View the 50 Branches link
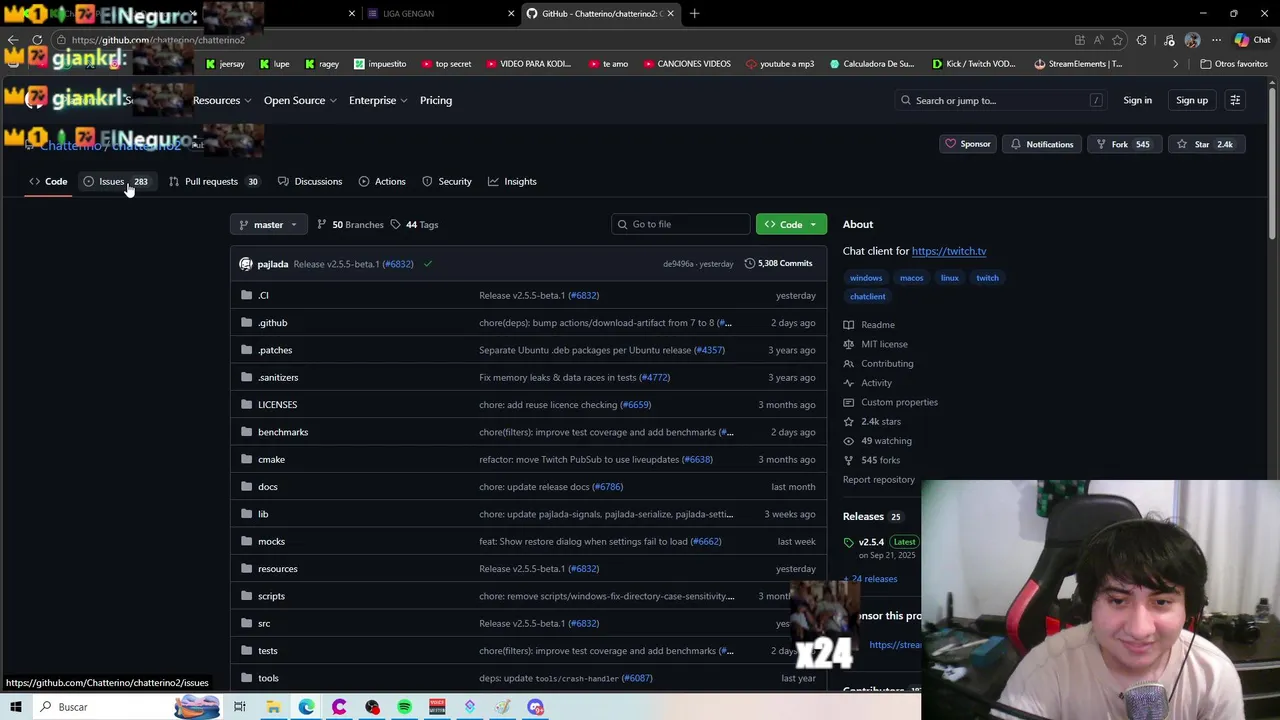This screenshot has width=1280, height=720. [x=350, y=224]
